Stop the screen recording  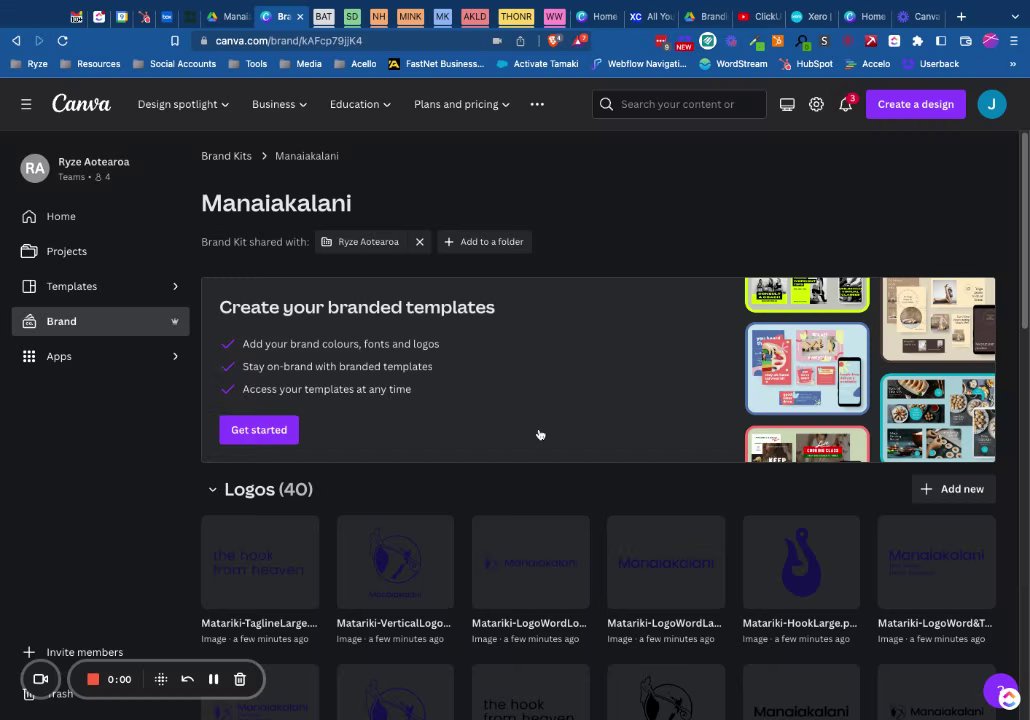[93, 679]
